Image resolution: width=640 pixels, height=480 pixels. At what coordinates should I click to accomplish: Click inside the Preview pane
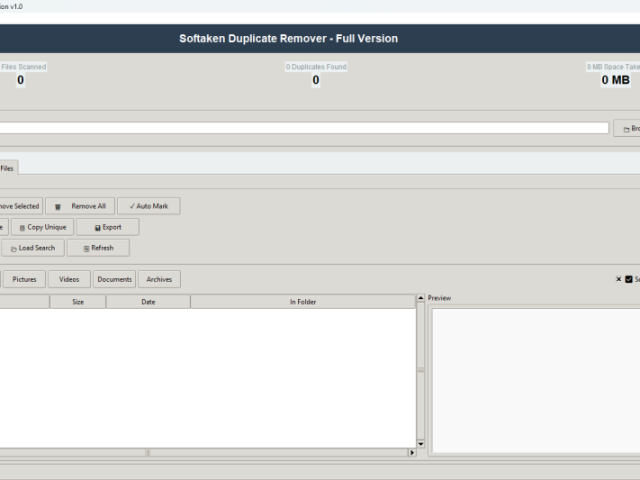pos(536,380)
